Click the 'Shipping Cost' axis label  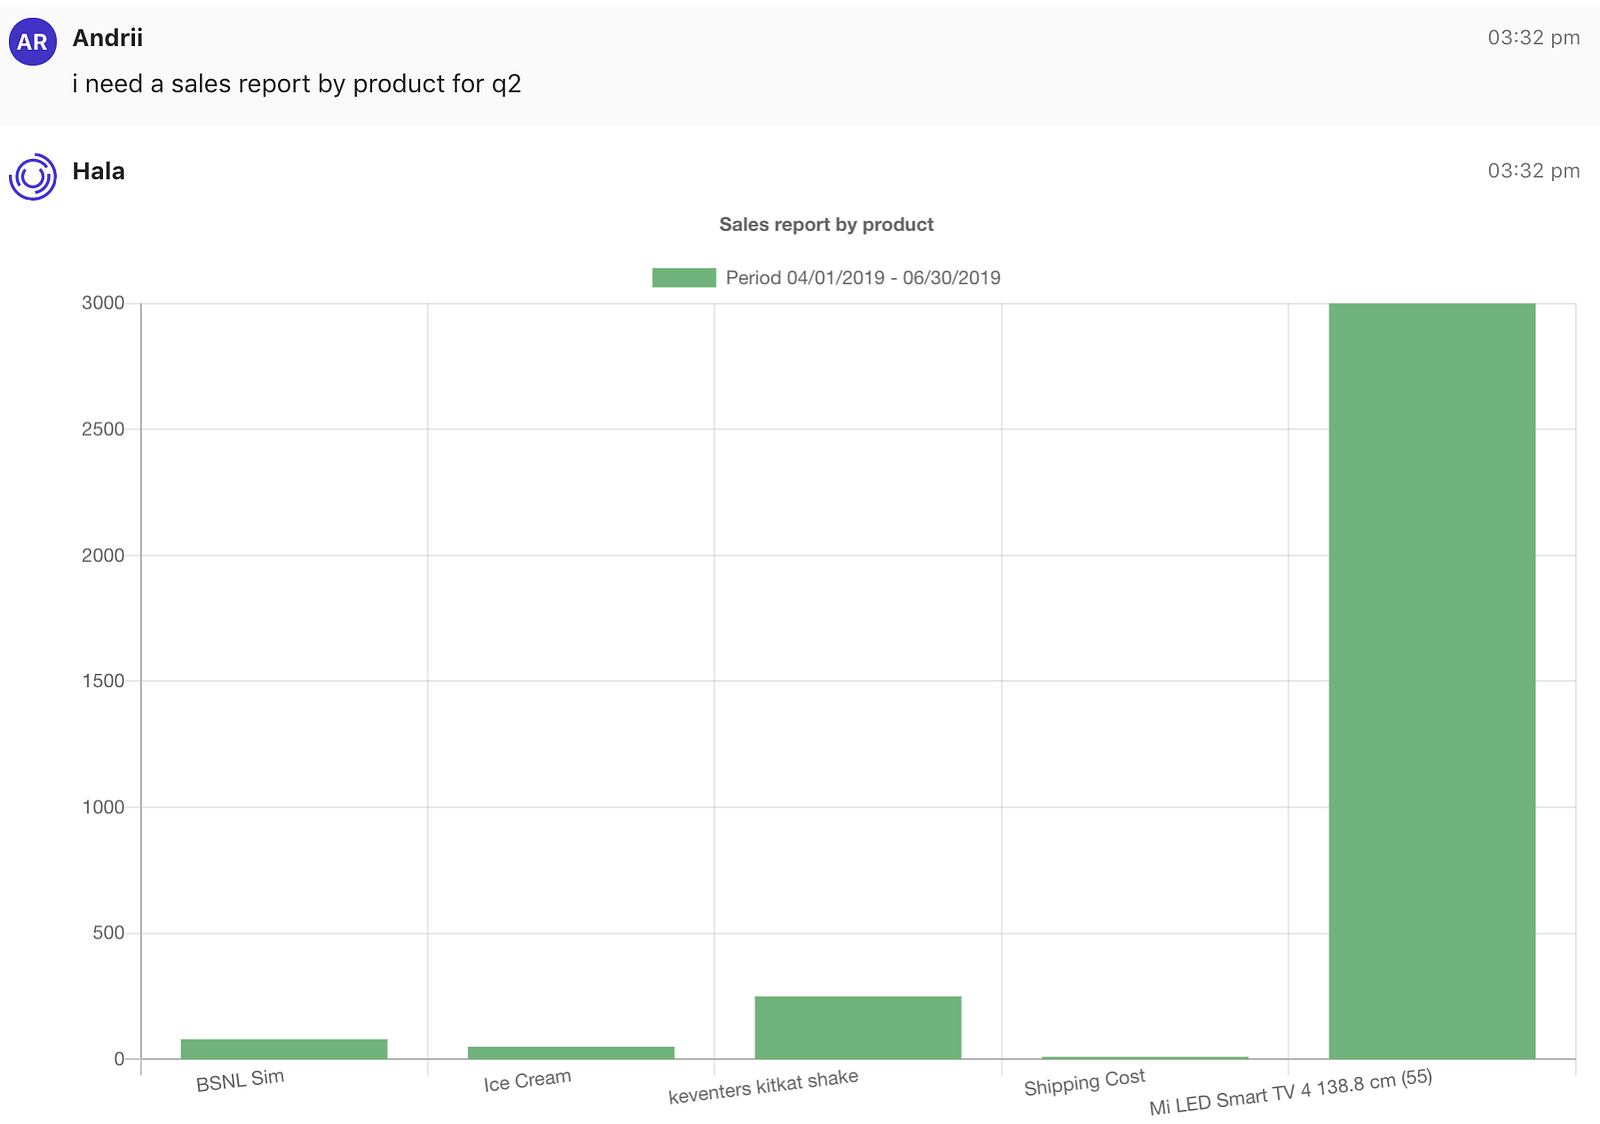(1084, 1083)
